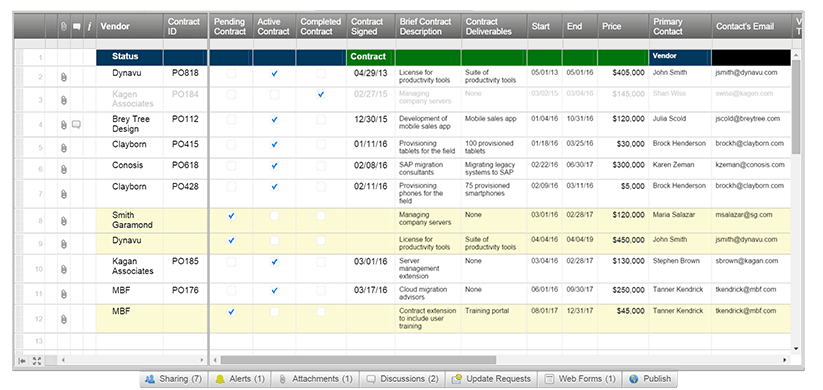The height and width of the screenshot is (390, 823).
Task: Select the 'Training portal' deliverables cell
Action: pyautogui.click(x=494, y=319)
